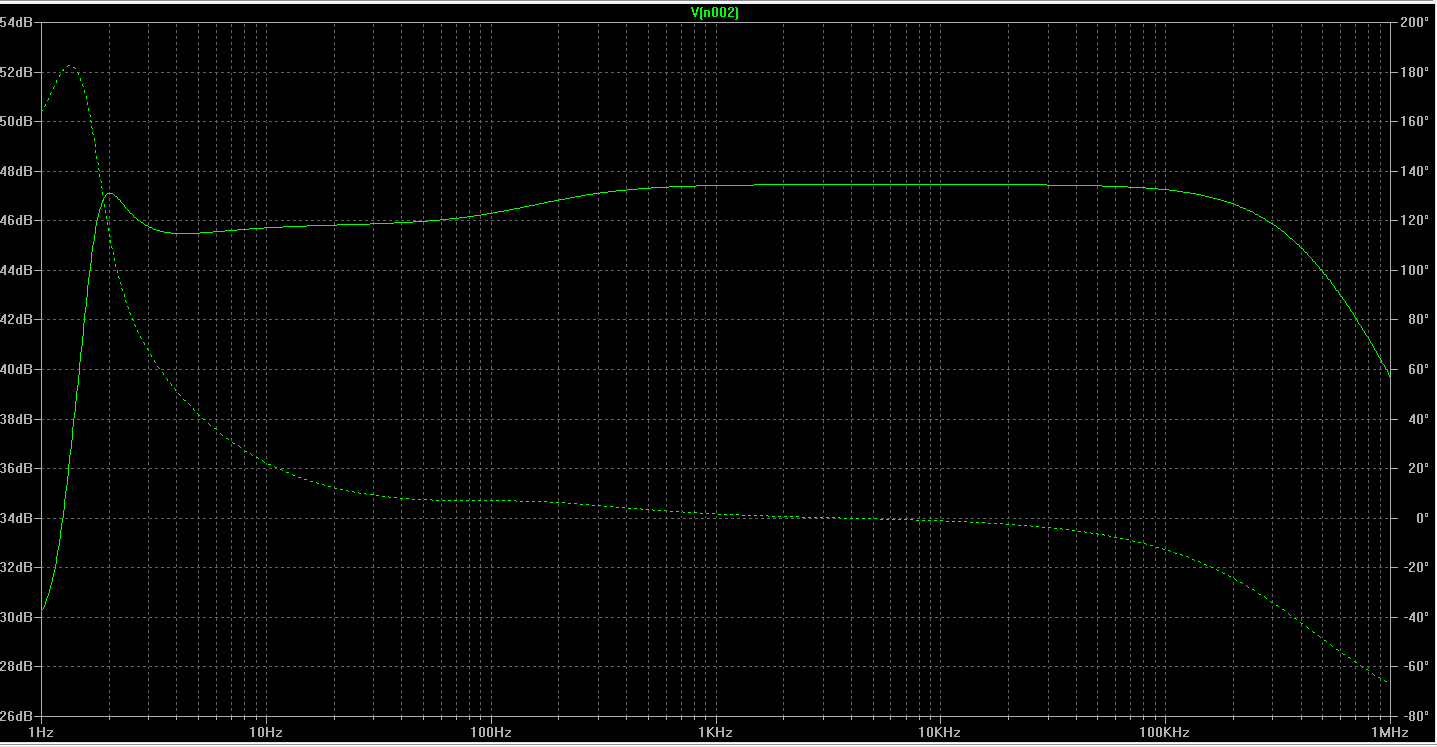The height and width of the screenshot is (747, 1437).
Task: Click the 180° phase axis label
Action: point(1416,72)
